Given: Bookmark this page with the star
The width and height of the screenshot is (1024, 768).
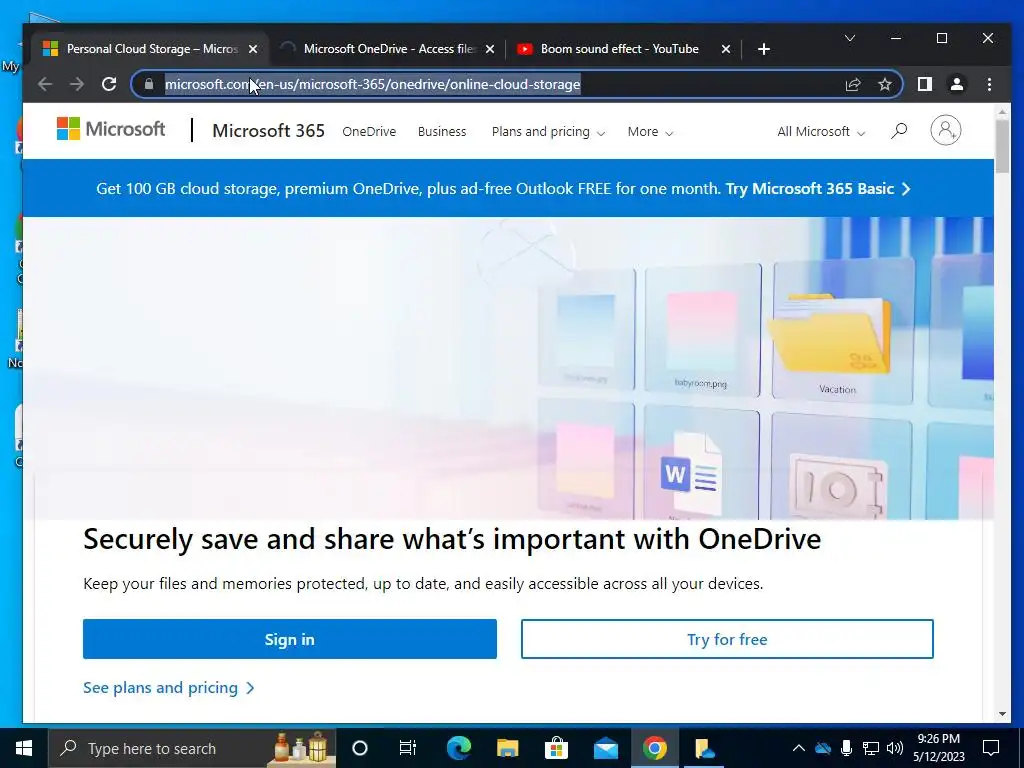Looking at the screenshot, I should click(x=885, y=84).
